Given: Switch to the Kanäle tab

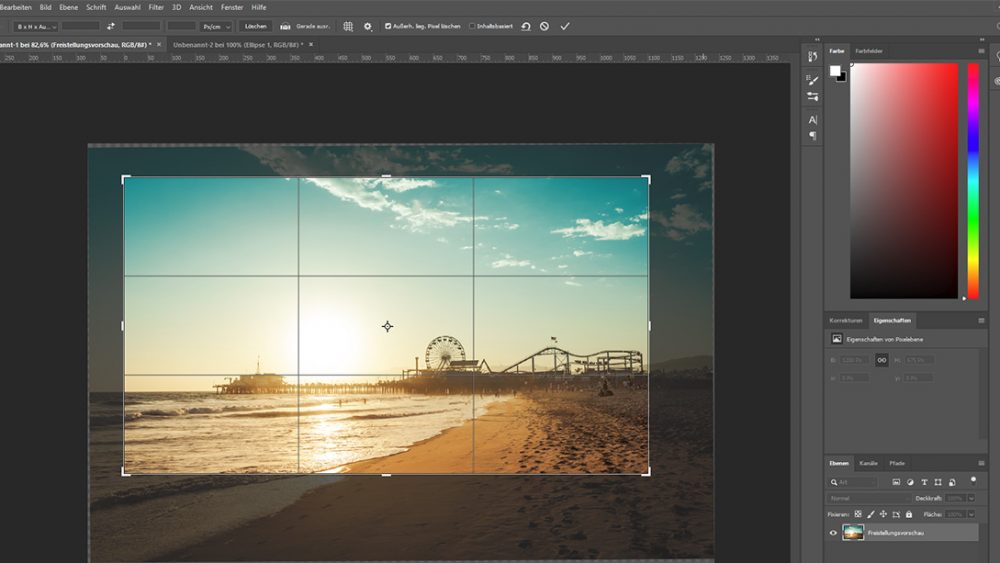Looking at the screenshot, I should (x=869, y=463).
